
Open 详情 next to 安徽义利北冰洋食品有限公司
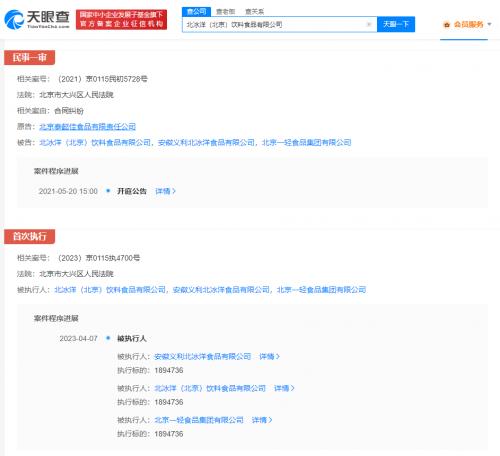[269, 357]
